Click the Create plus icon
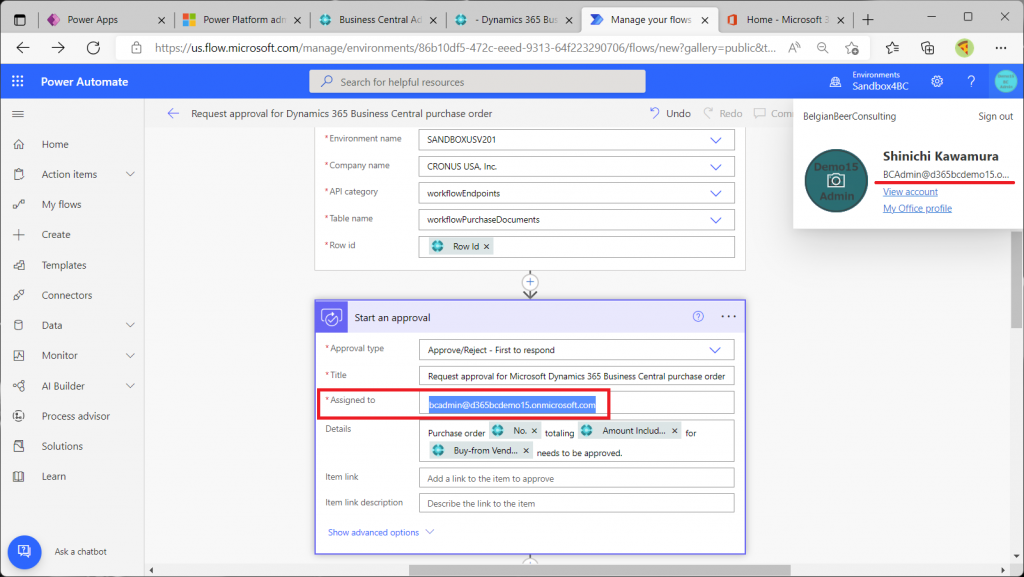The width and height of the screenshot is (1024, 577). click(x=19, y=234)
